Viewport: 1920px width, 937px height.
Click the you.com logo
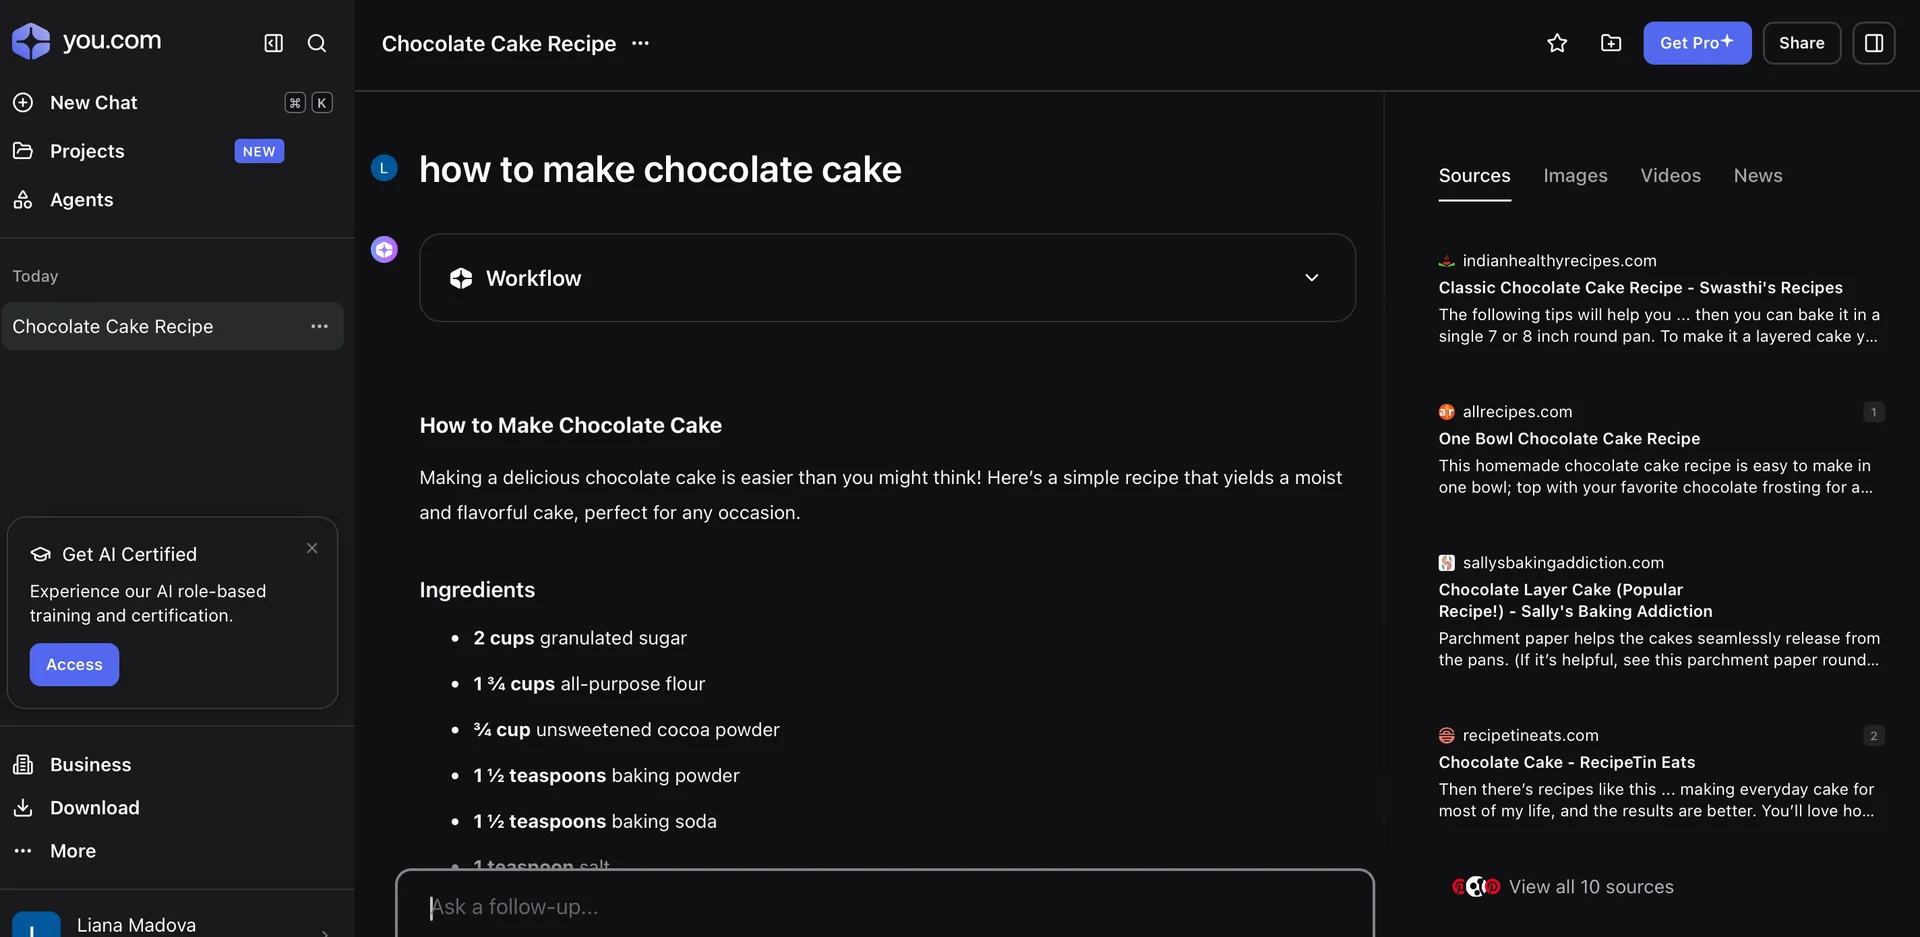[x=86, y=40]
